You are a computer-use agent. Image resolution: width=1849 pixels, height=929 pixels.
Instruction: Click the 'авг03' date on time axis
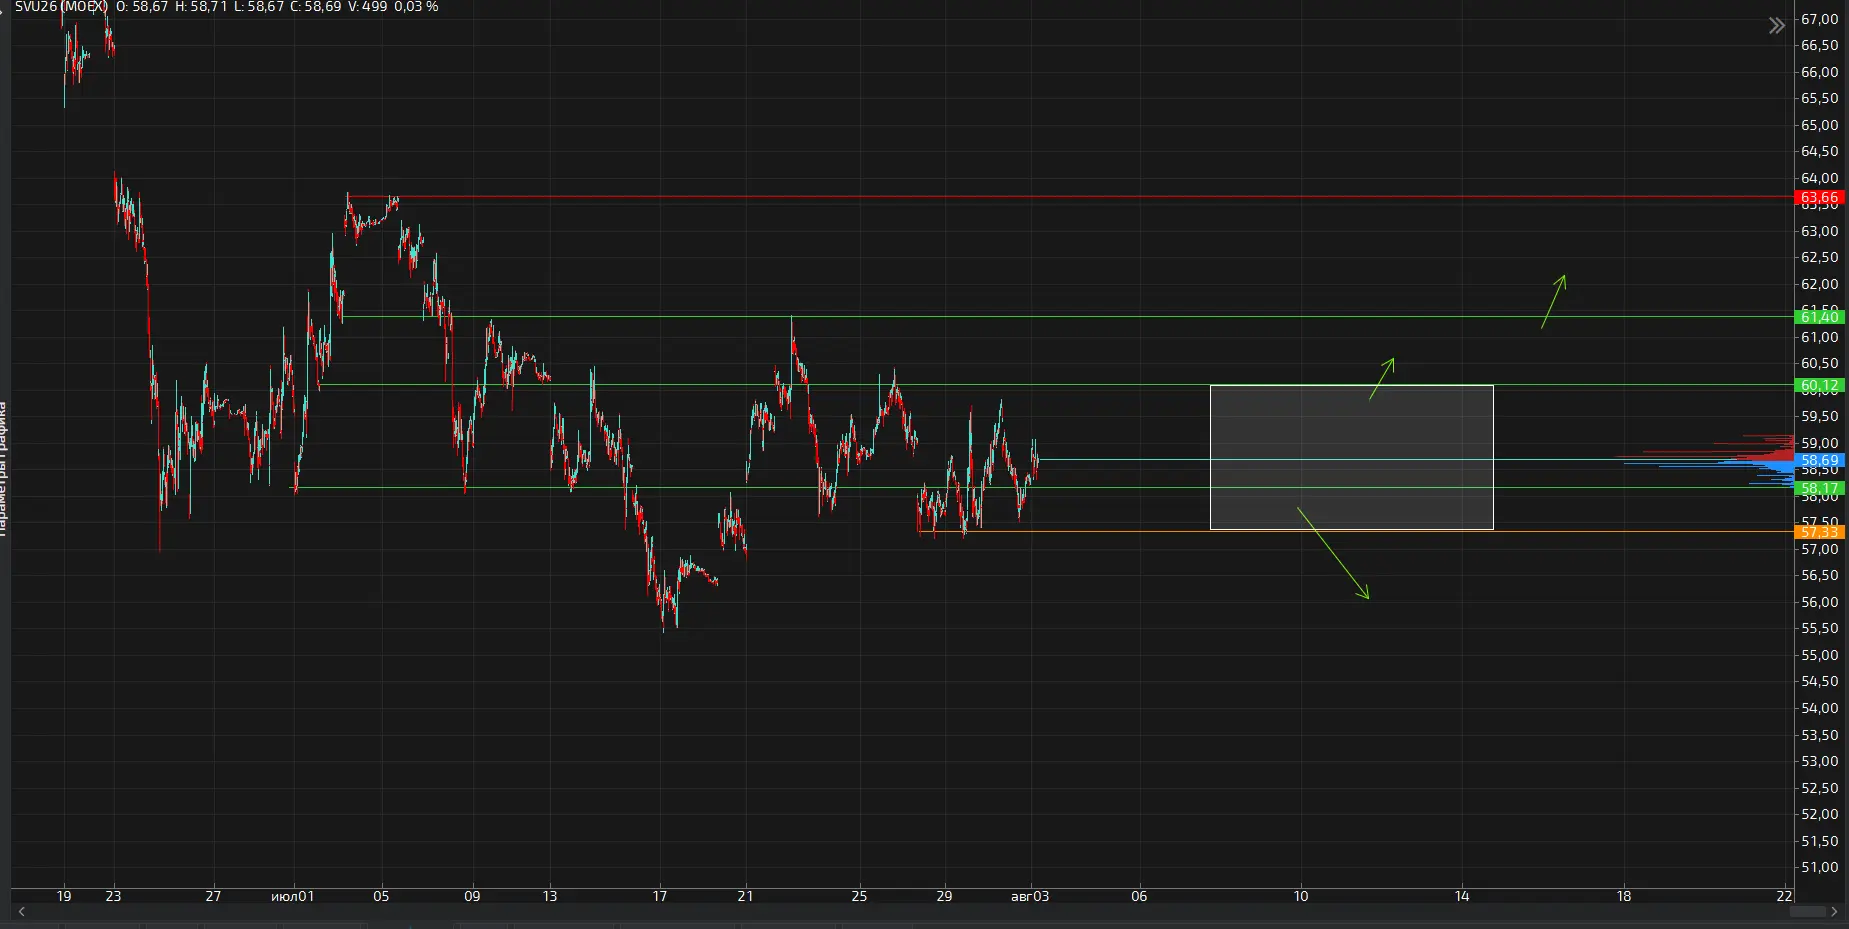(x=1030, y=896)
